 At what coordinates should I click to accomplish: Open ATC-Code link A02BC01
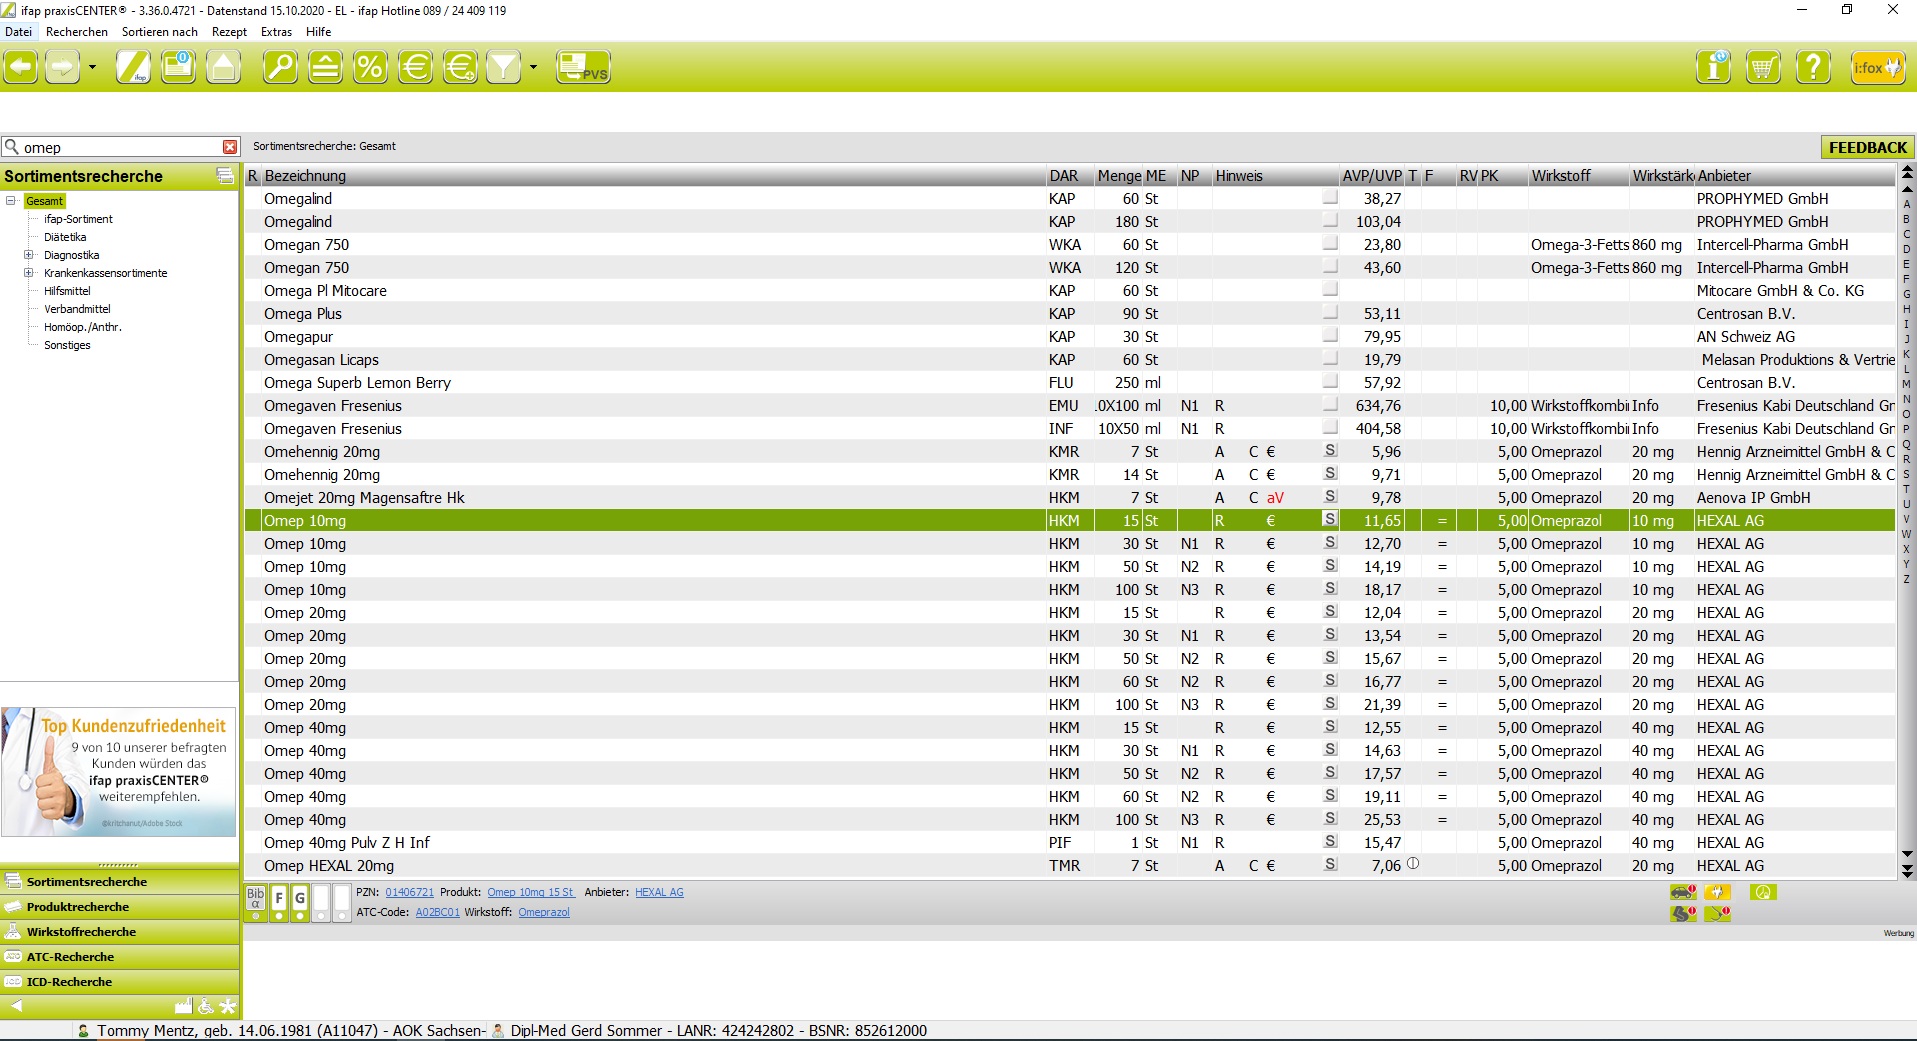point(438,912)
